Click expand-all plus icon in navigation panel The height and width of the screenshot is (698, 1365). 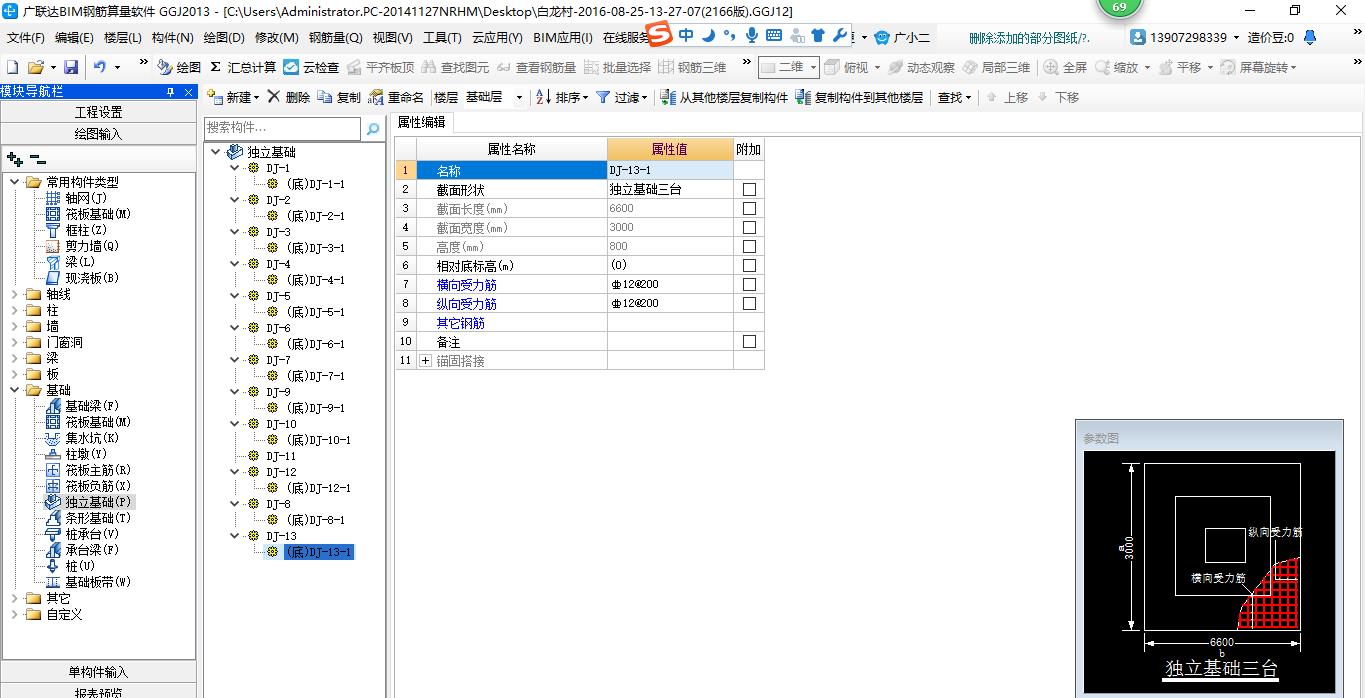(14, 158)
